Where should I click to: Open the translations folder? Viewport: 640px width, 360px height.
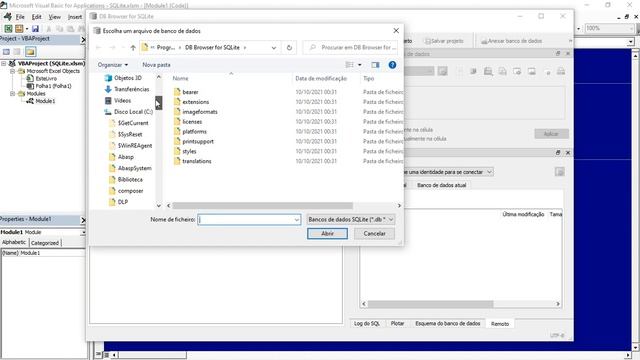coord(197,161)
